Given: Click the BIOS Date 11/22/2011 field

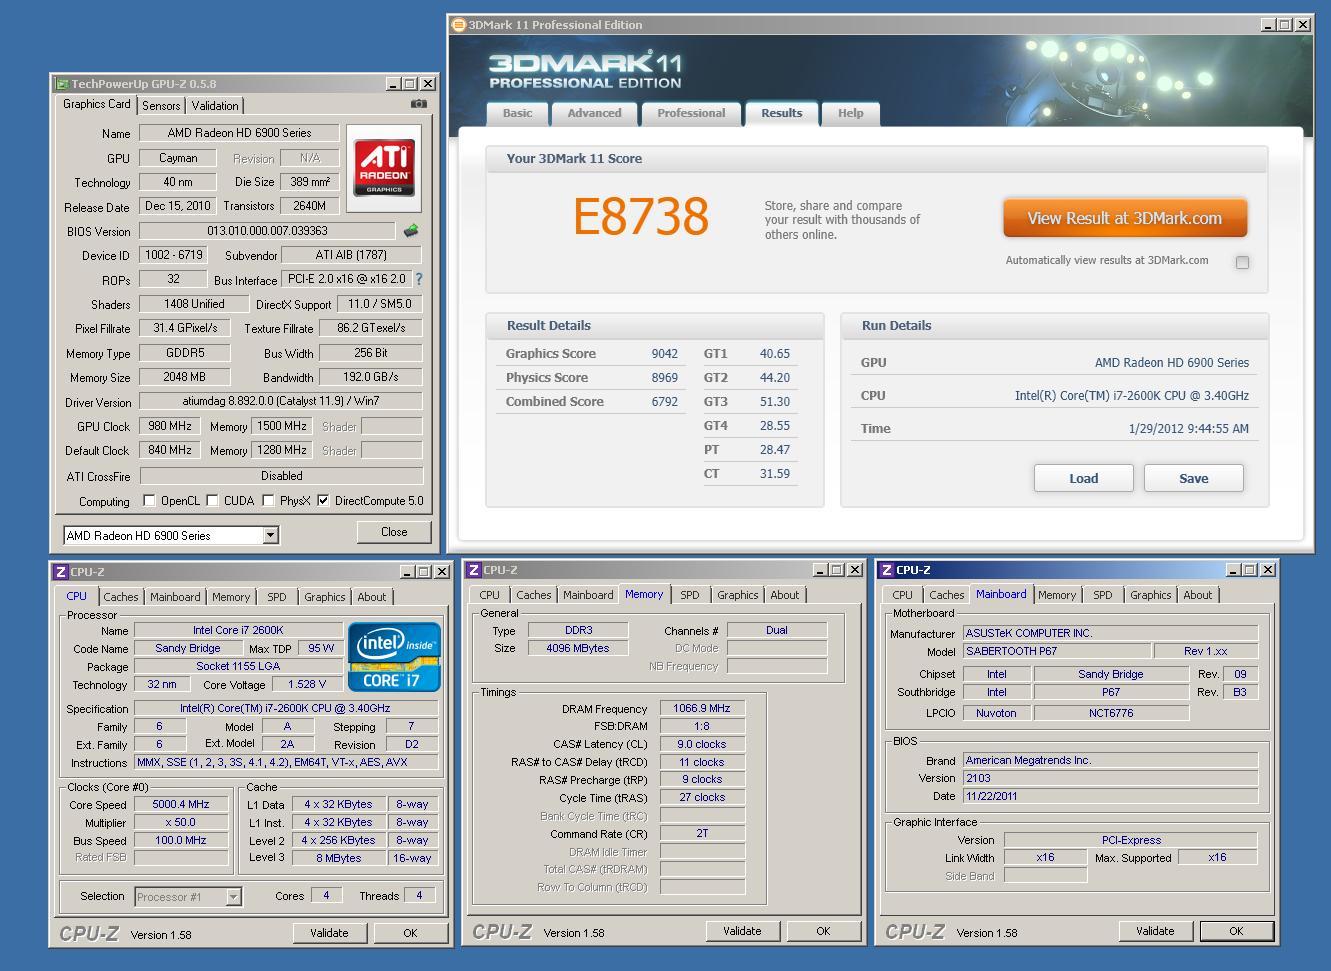Looking at the screenshot, I should click(x=1110, y=796).
